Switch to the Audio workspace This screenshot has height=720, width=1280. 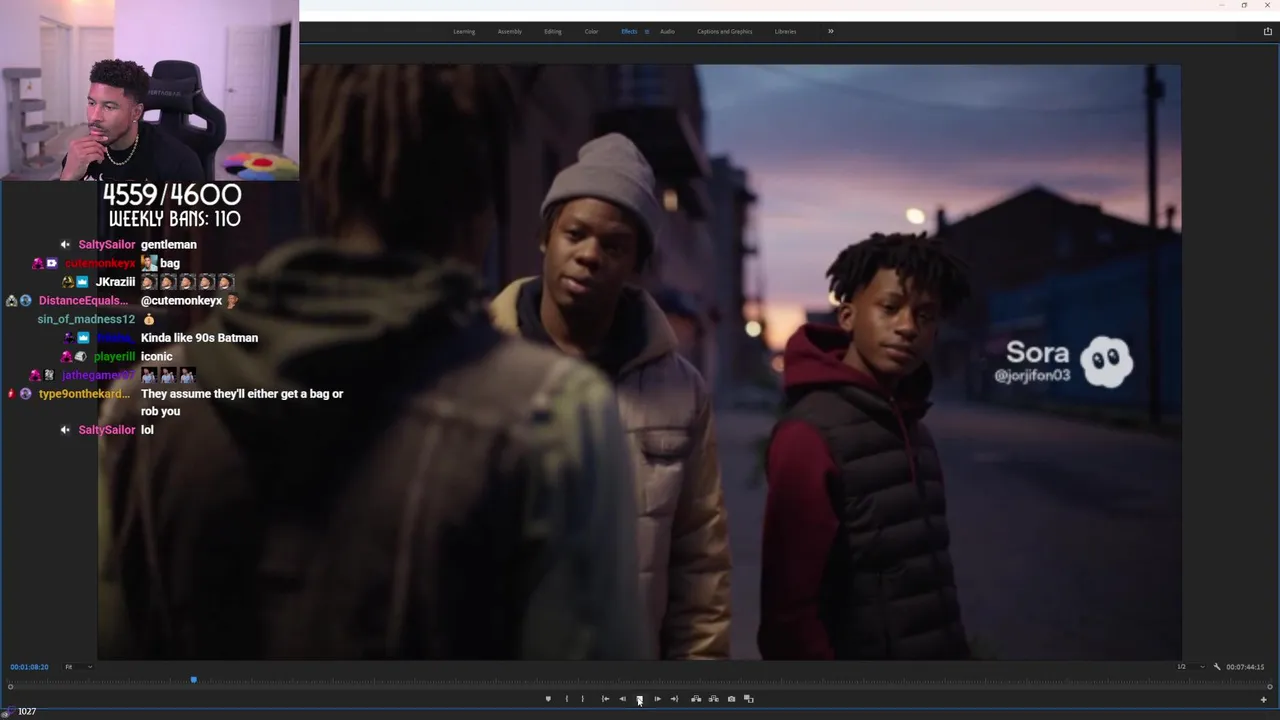coord(667,31)
